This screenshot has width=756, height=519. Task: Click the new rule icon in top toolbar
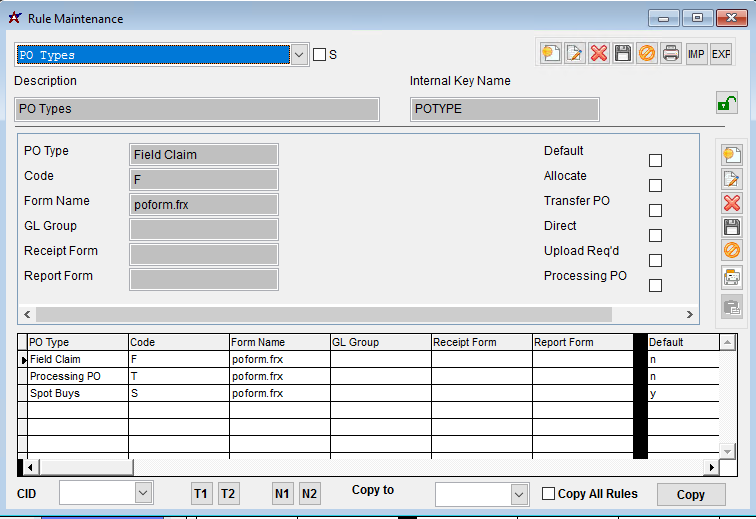tap(551, 53)
